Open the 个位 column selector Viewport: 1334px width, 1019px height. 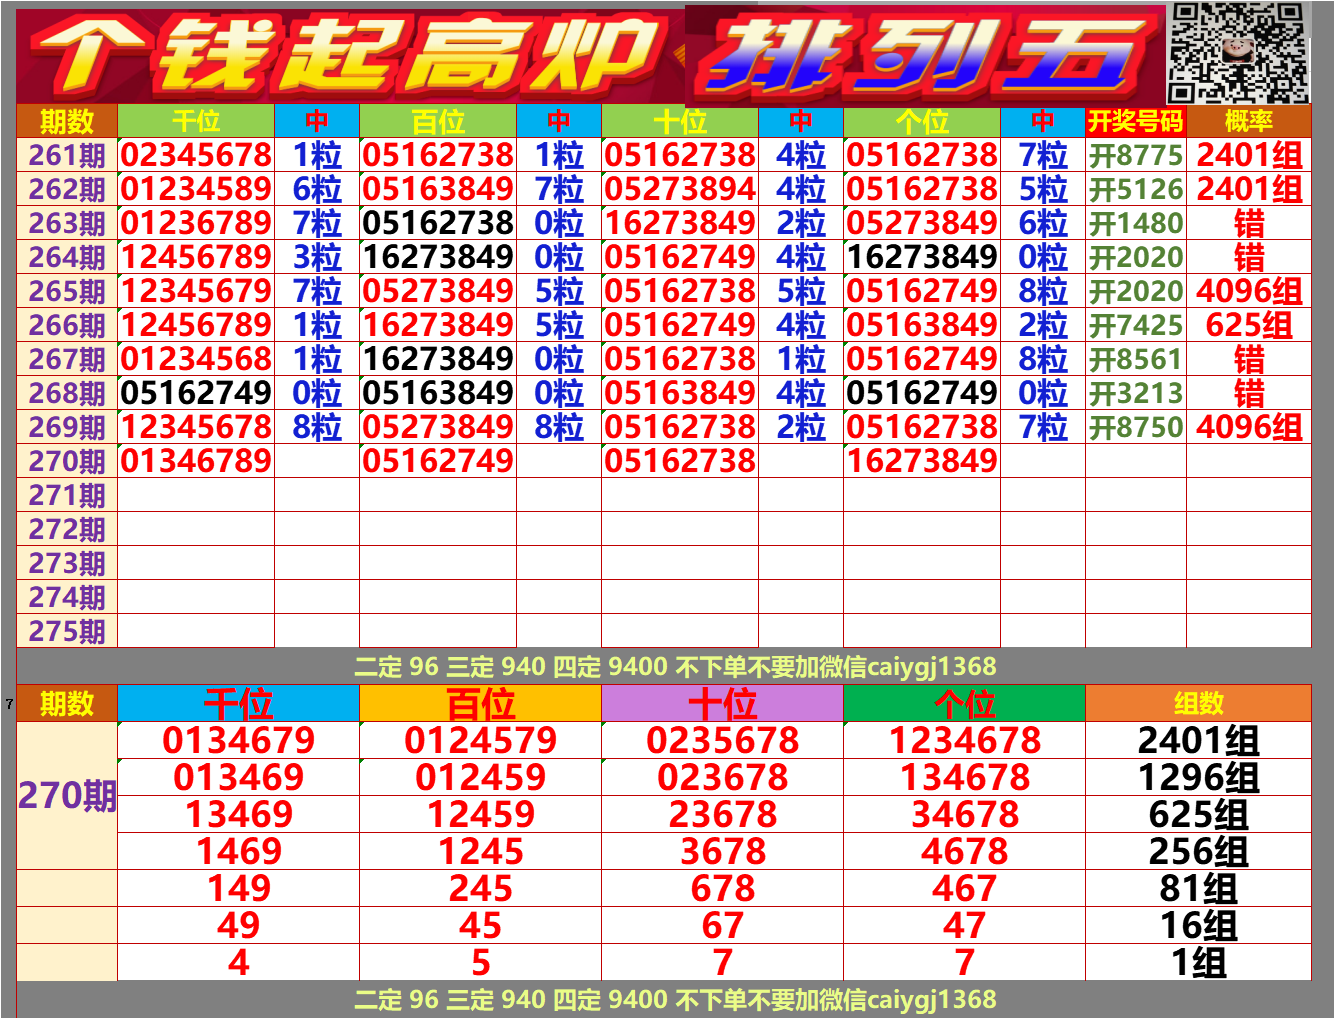(921, 126)
